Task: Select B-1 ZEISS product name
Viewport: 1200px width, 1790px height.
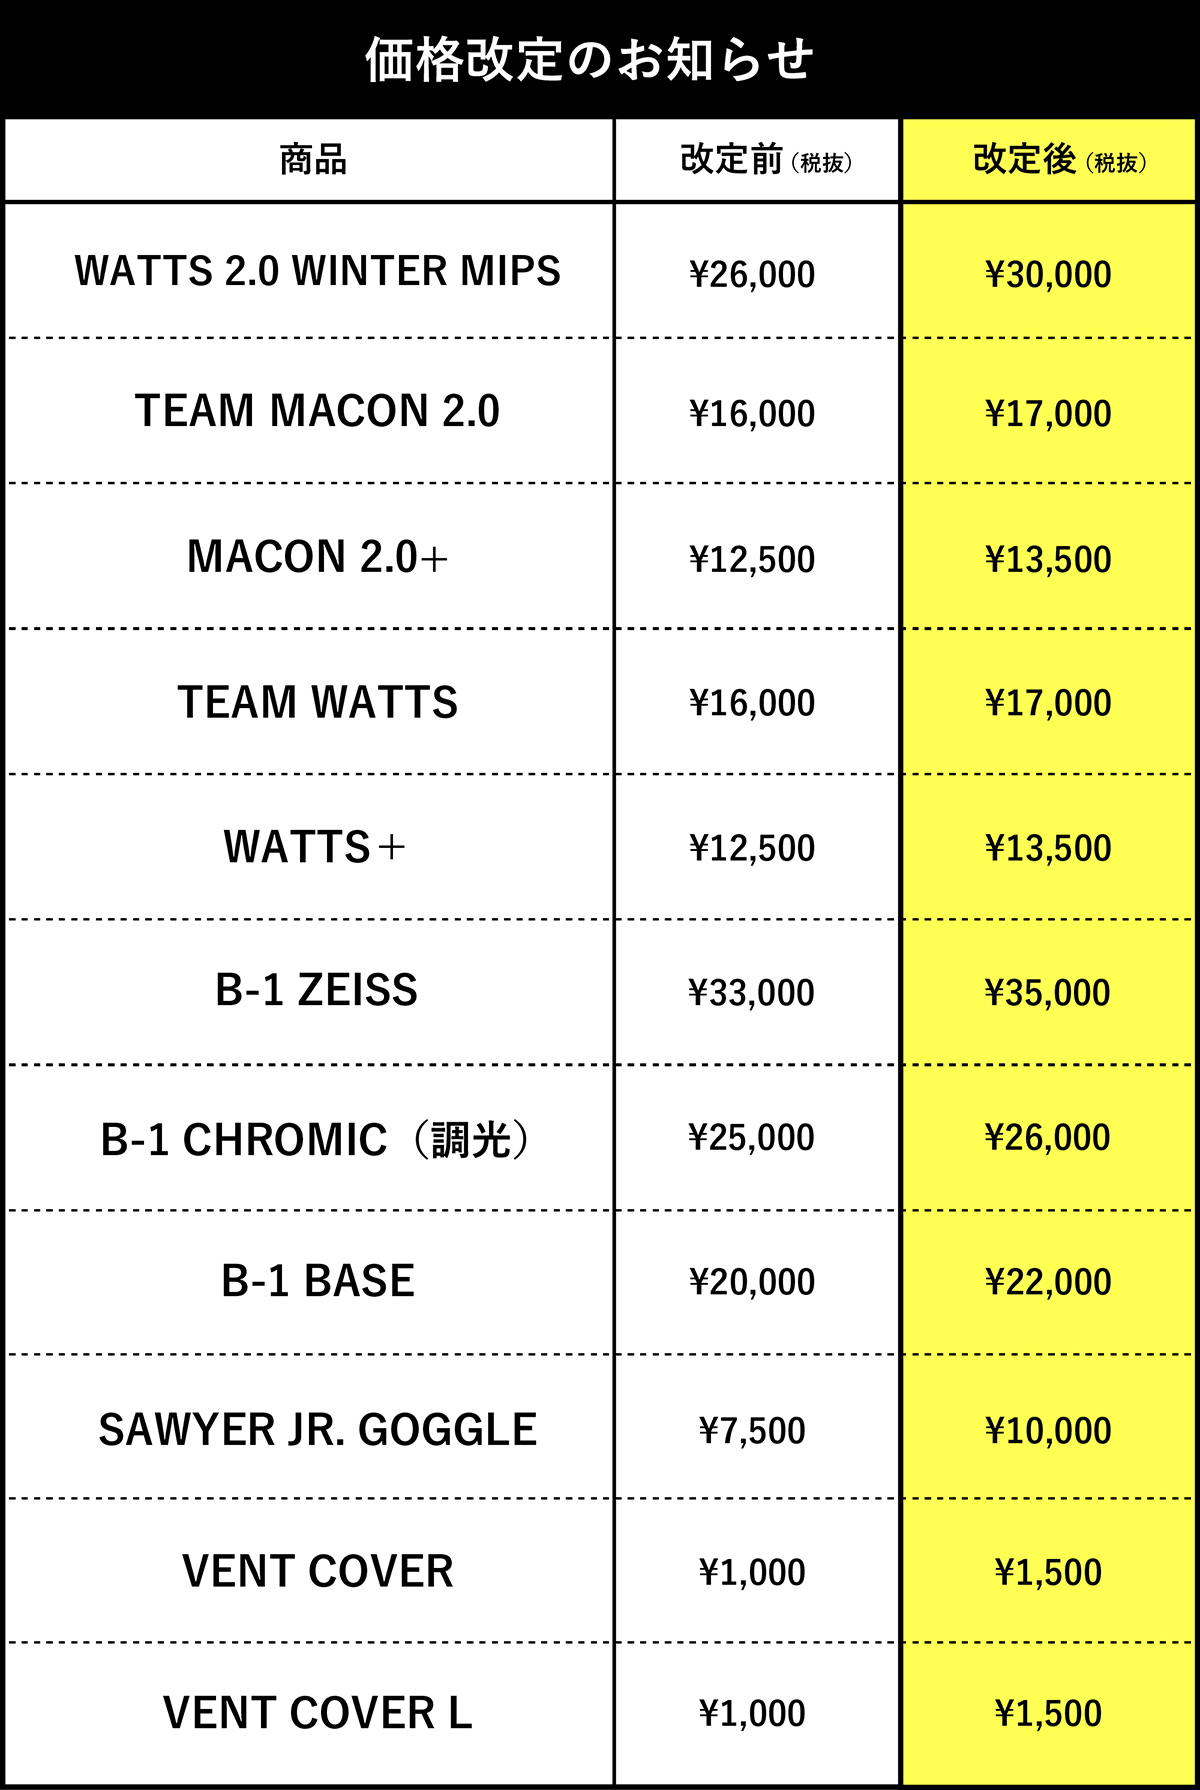Action: (316, 990)
